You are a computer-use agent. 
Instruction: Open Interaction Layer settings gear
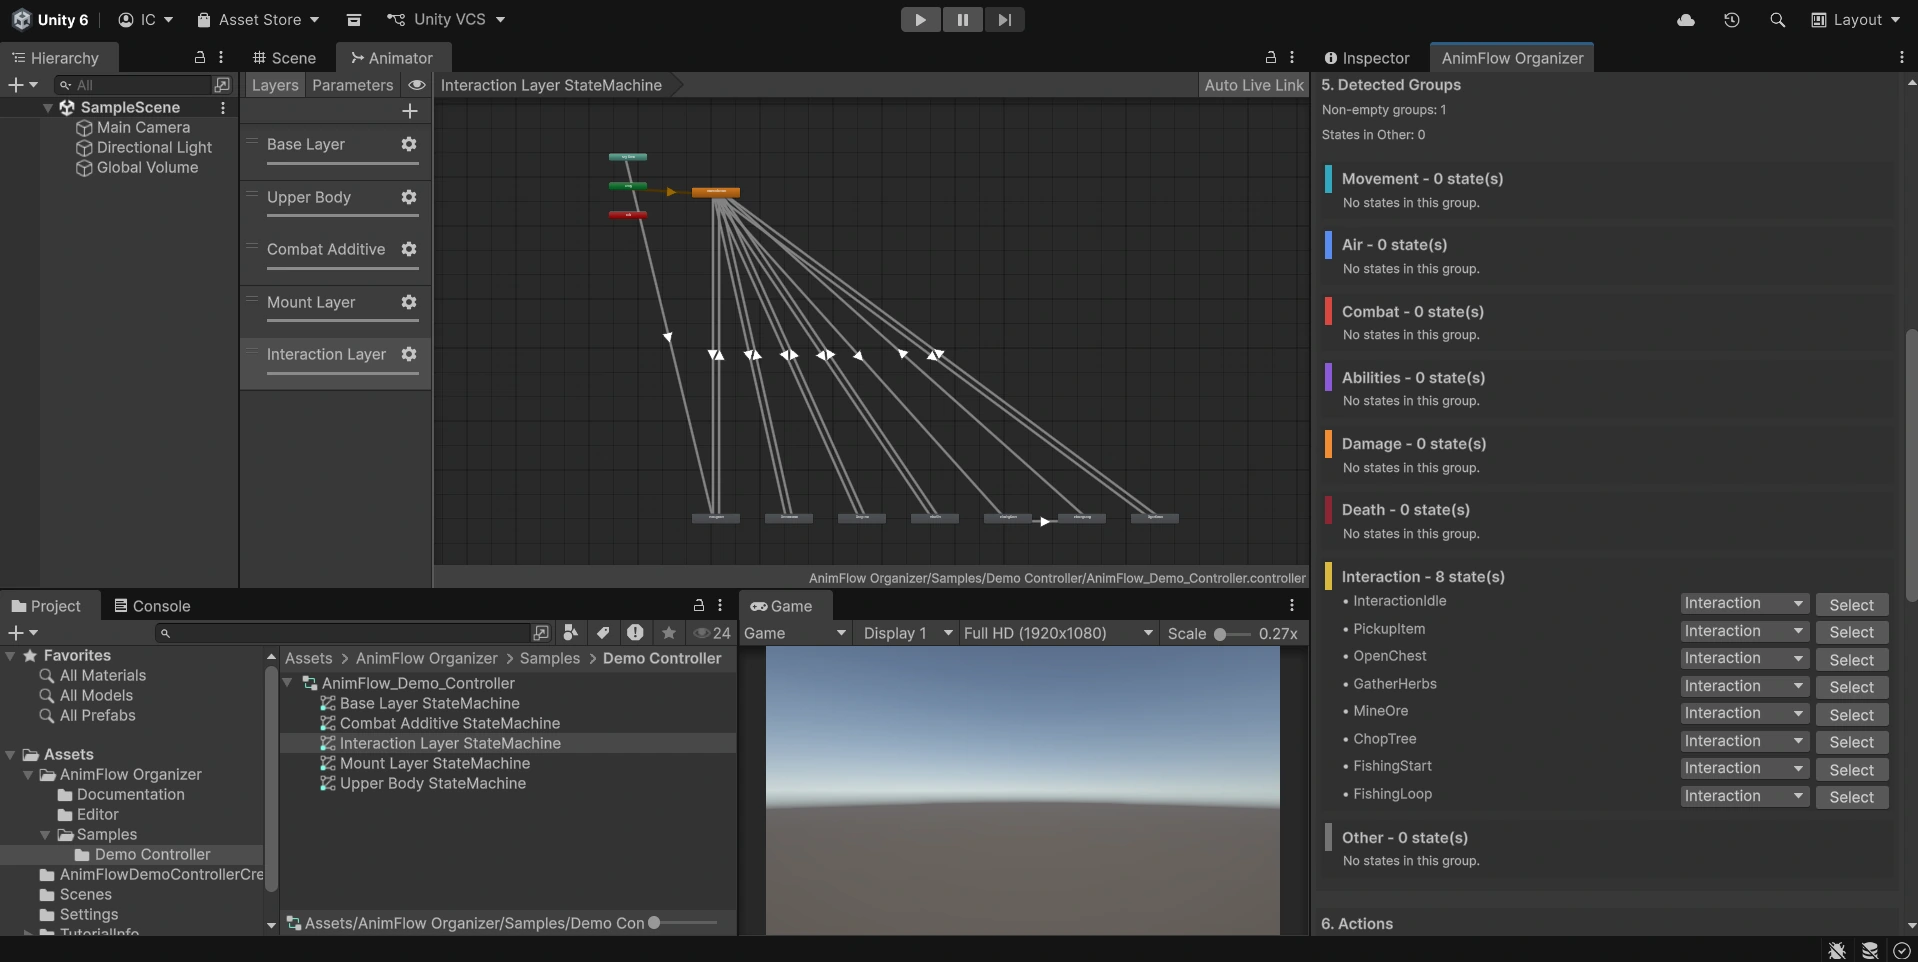[409, 354]
